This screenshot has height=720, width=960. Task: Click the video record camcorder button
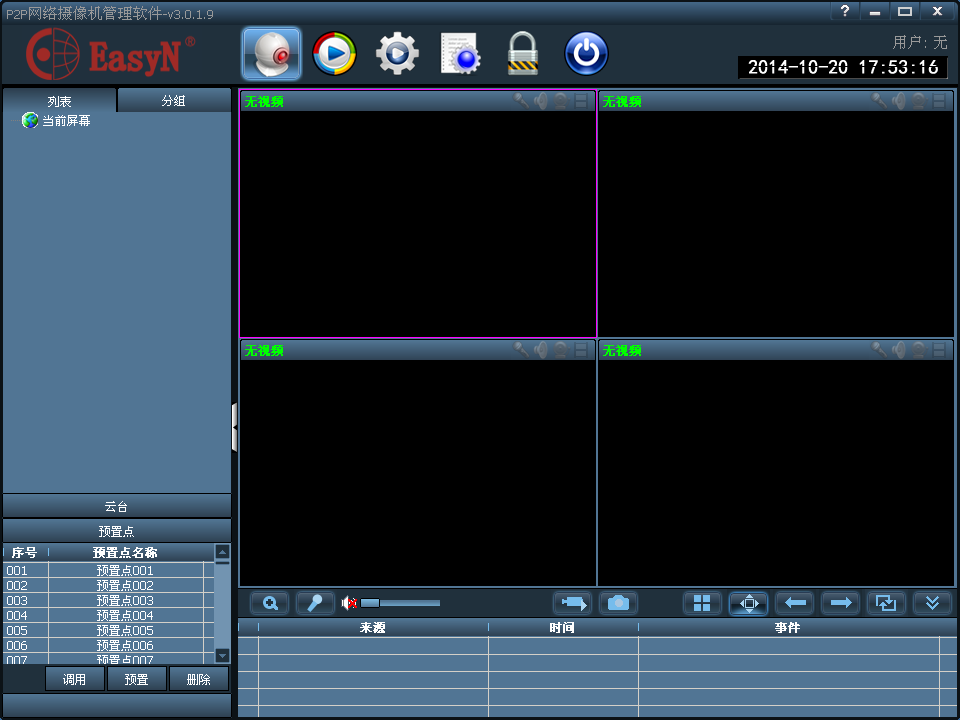click(x=572, y=603)
